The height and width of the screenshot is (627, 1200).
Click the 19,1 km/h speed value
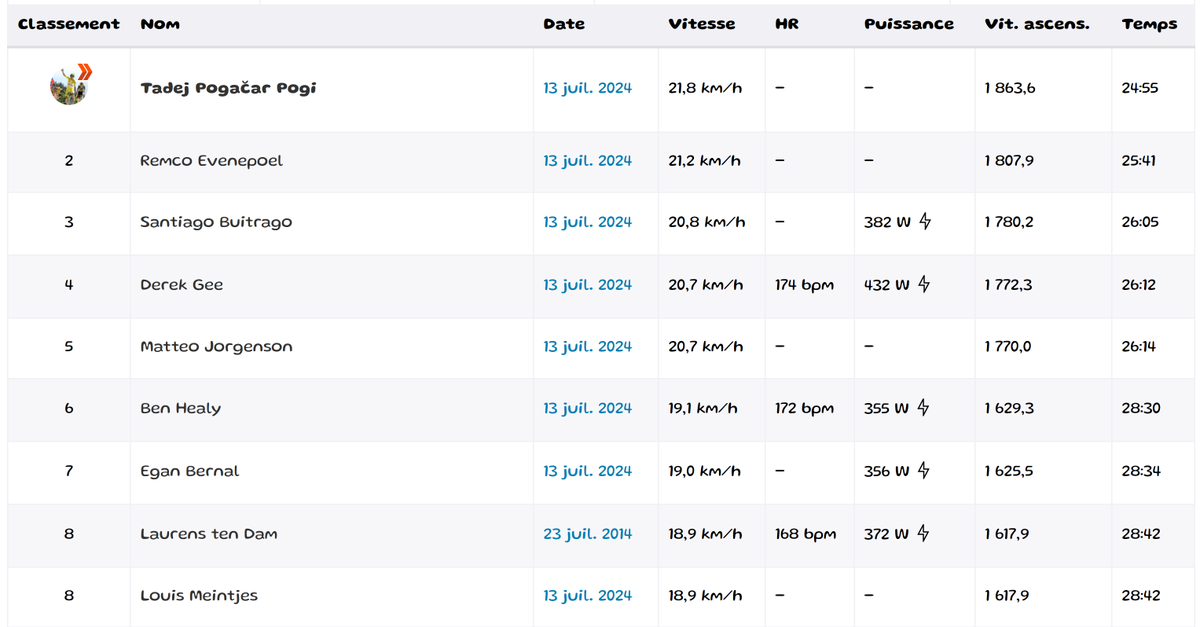(x=703, y=408)
